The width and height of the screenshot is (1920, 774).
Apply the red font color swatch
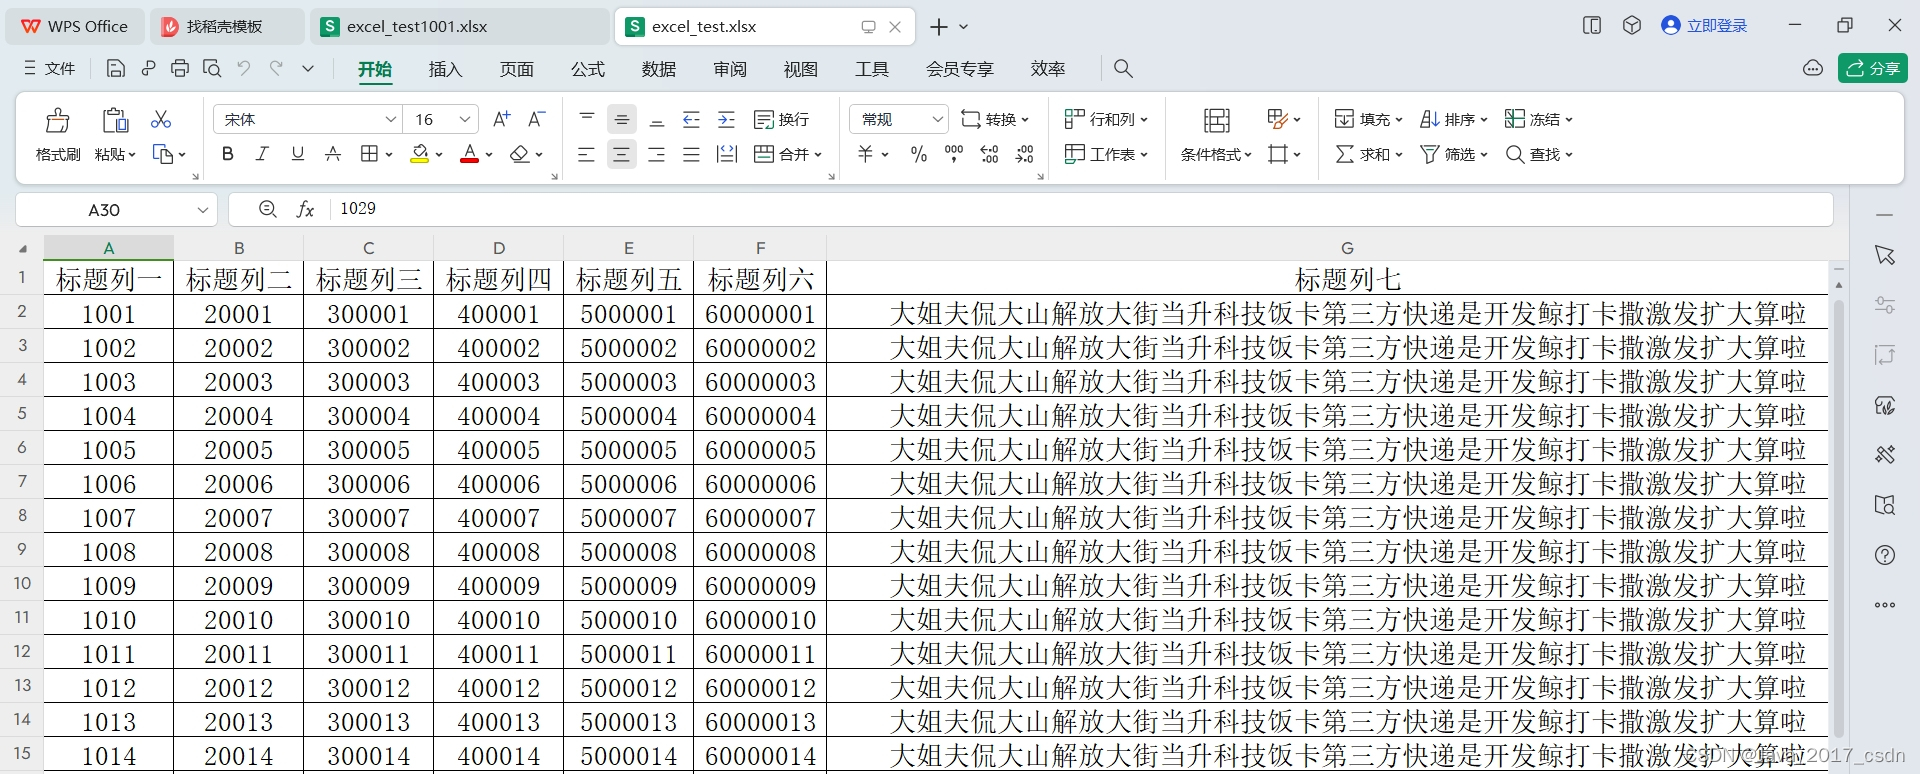(x=469, y=154)
